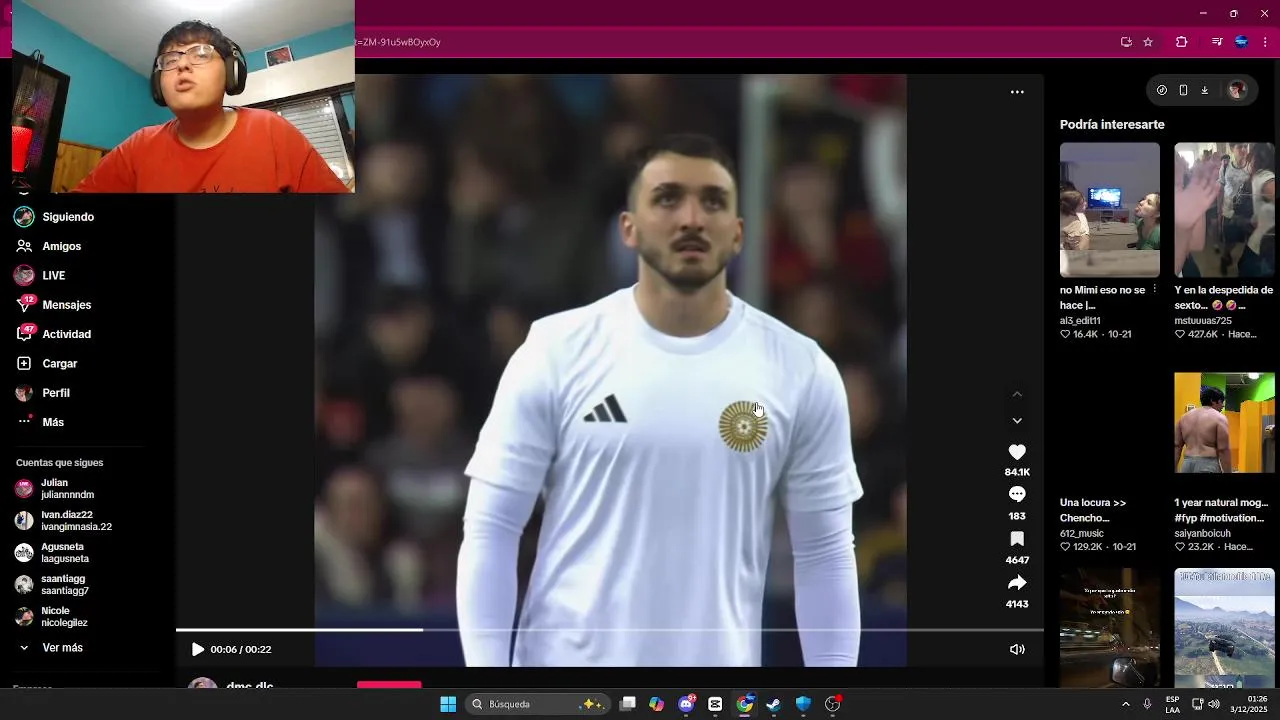The height and width of the screenshot is (720, 1280).
Task: Open Actividad notifications in sidebar
Action: 67,335
